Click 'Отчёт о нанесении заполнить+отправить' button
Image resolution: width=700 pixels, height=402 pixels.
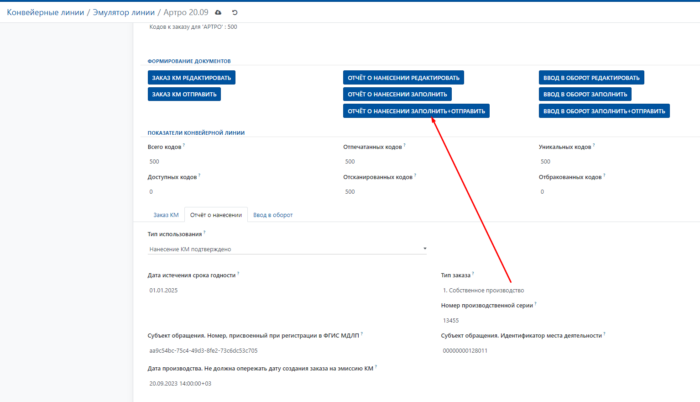click(x=416, y=111)
